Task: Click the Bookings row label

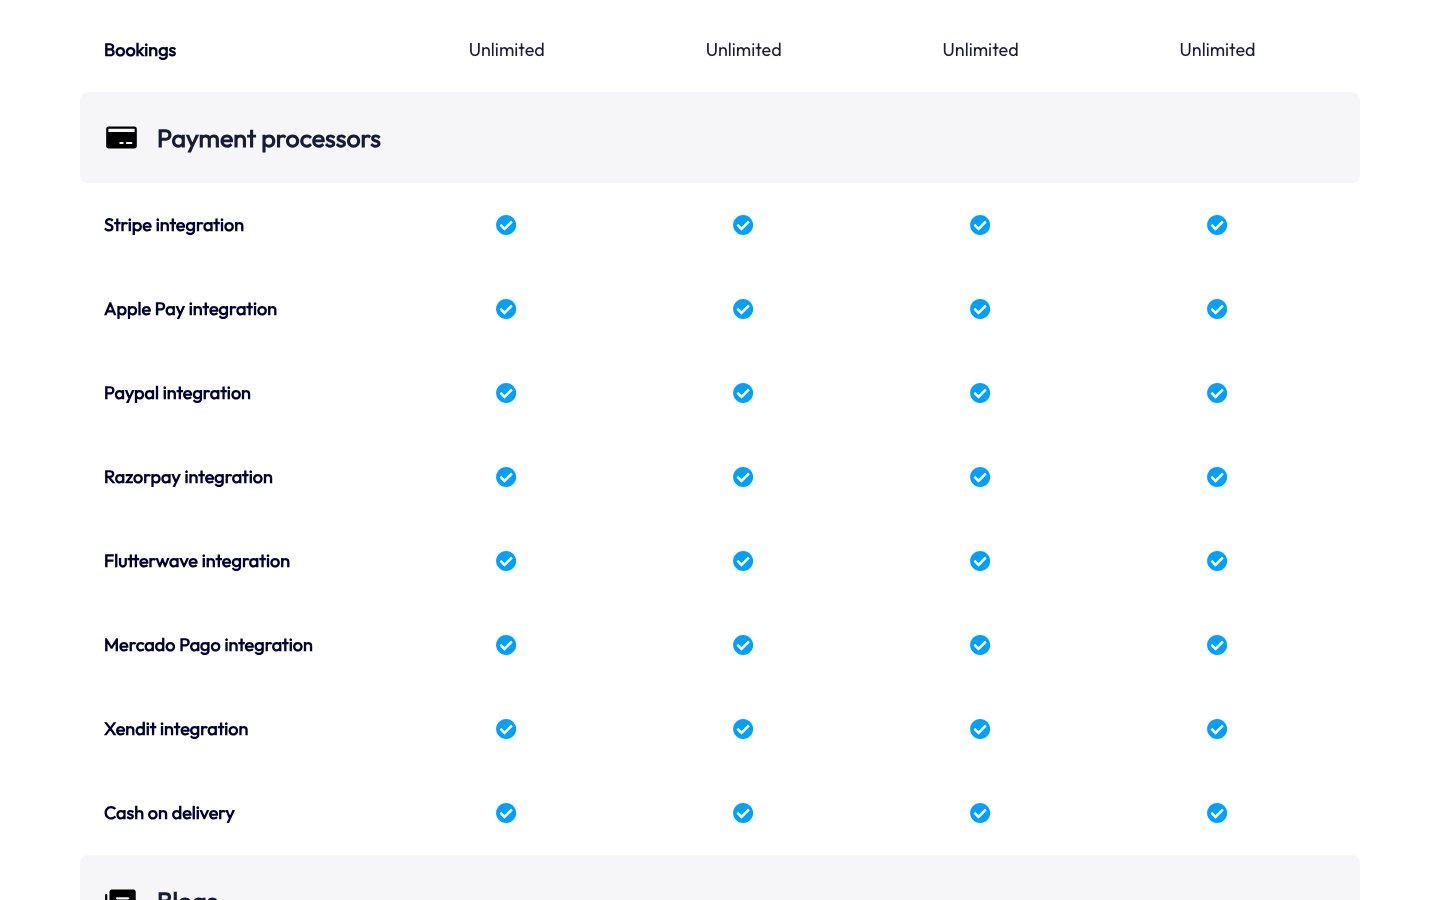Action: point(140,50)
